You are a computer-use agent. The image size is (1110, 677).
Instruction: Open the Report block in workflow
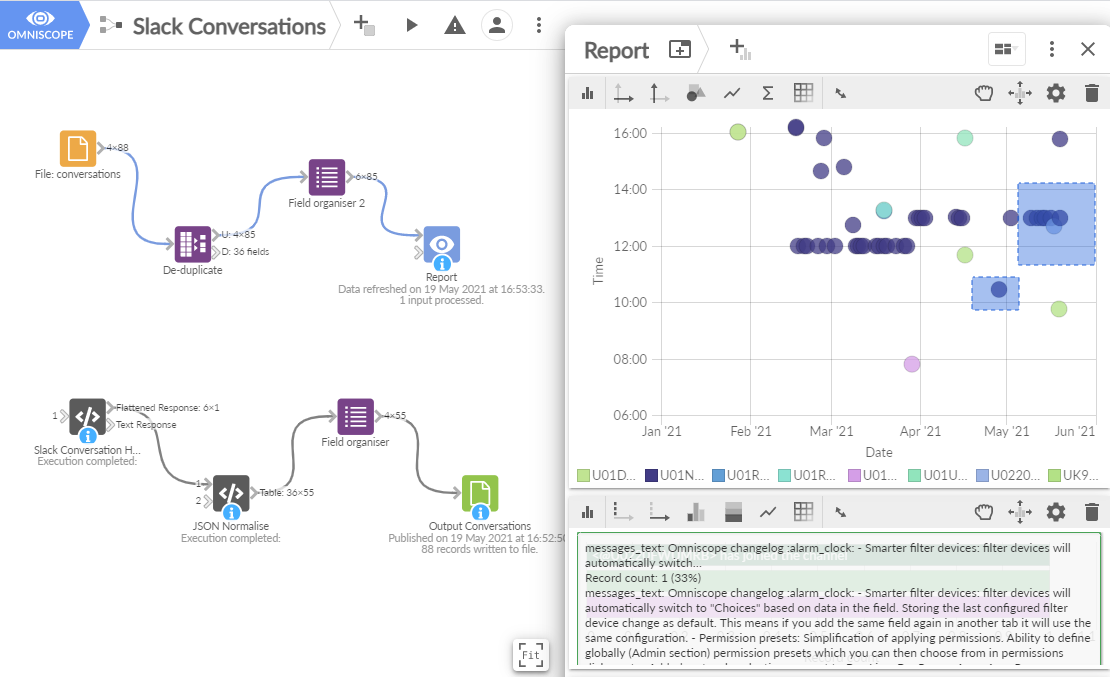(x=442, y=245)
